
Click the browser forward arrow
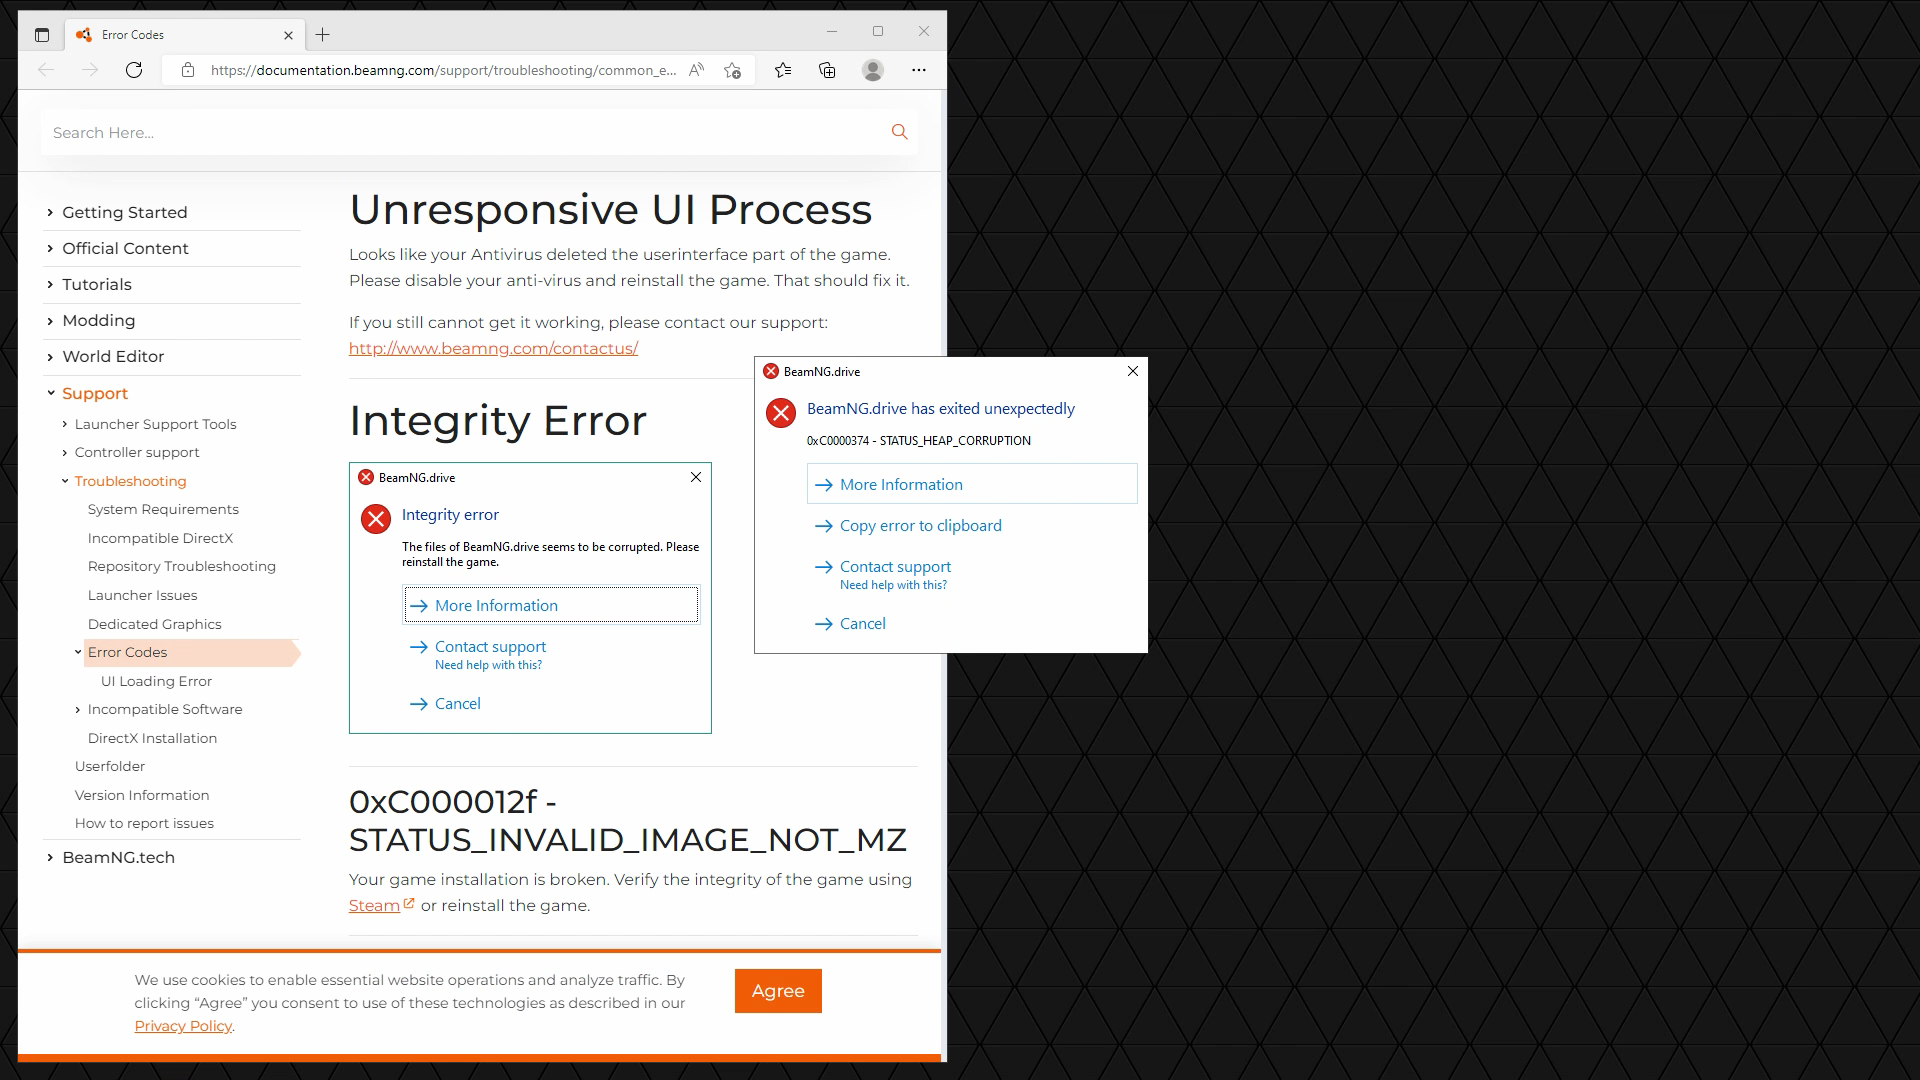coord(90,70)
